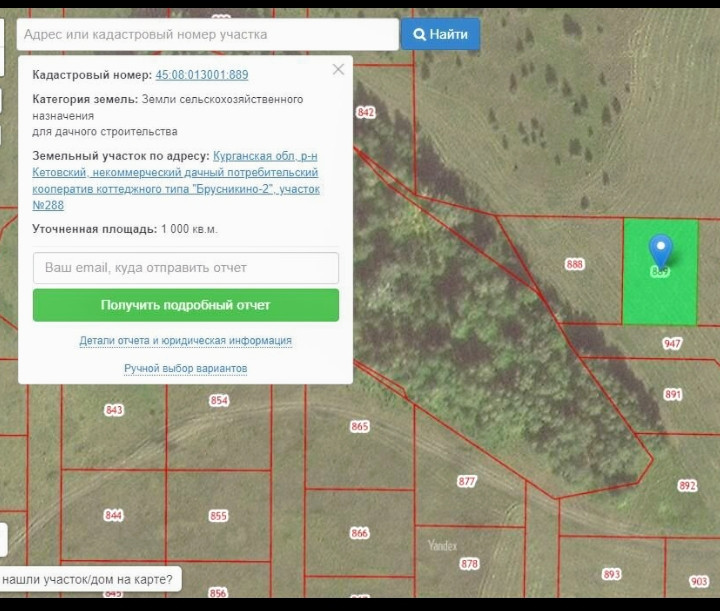Select parcel 891 on the map
This screenshot has width=720, height=611.
[x=673, y=395]
